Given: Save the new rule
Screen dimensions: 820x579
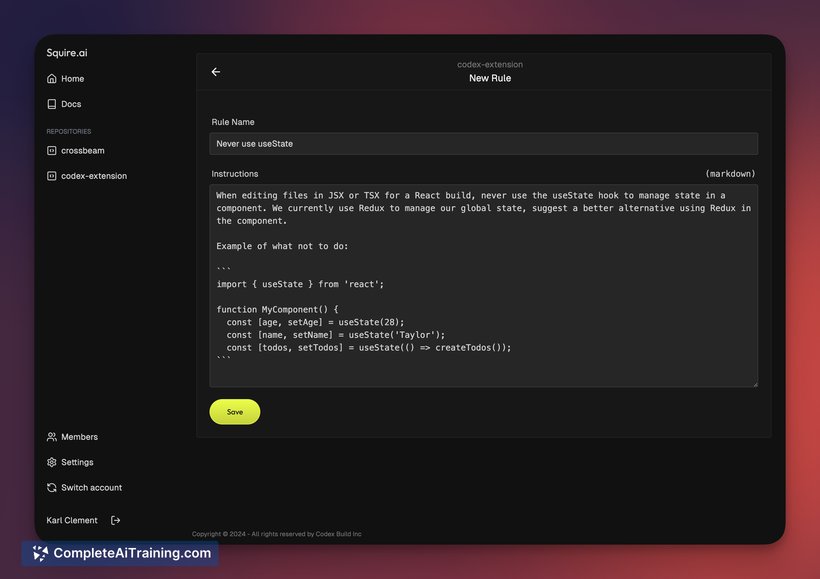Looking at the screenshot, I should [x=235, y=412].
